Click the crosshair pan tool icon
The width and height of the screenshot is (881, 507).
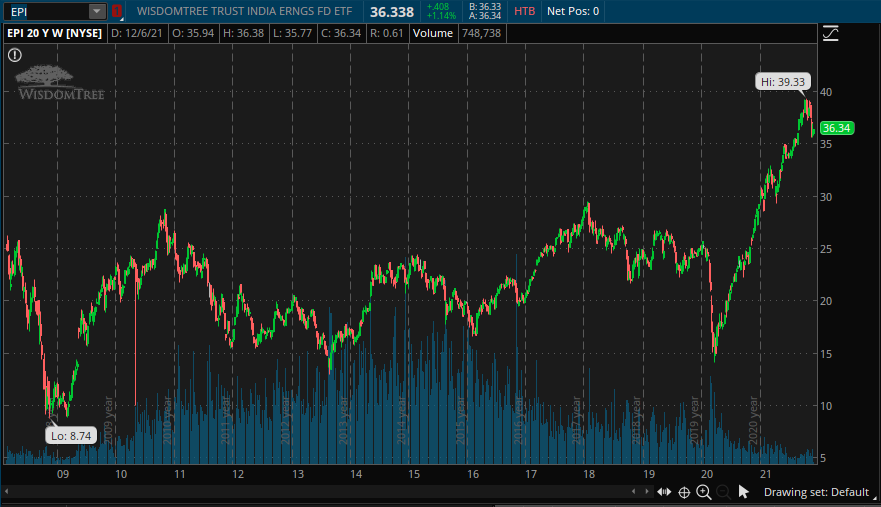click(x=684, y=492)
